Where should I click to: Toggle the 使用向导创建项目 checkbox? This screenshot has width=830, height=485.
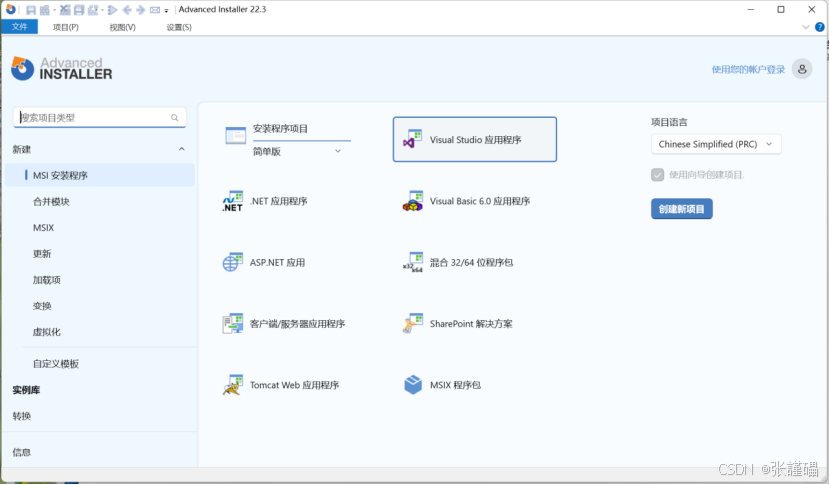(657, 175)
